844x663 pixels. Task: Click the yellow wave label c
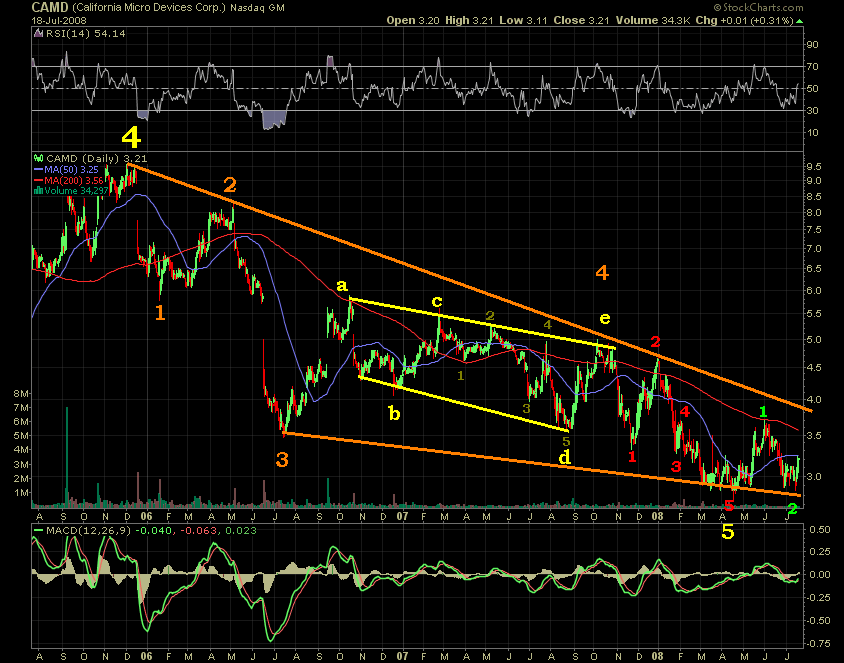(437, 301)
